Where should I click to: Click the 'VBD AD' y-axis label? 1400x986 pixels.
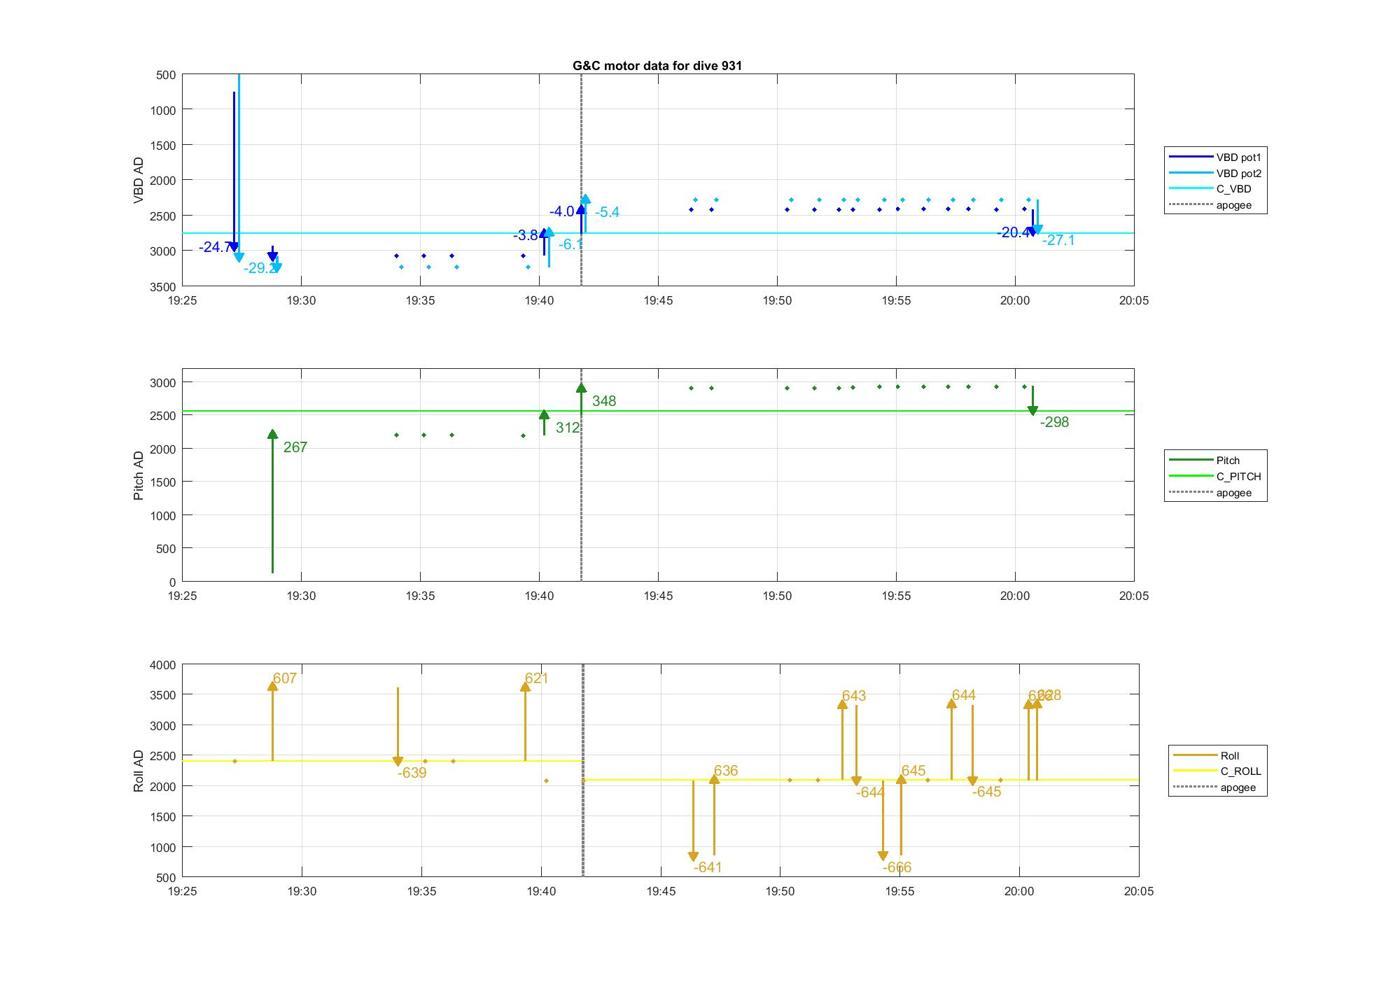[139, 180]
